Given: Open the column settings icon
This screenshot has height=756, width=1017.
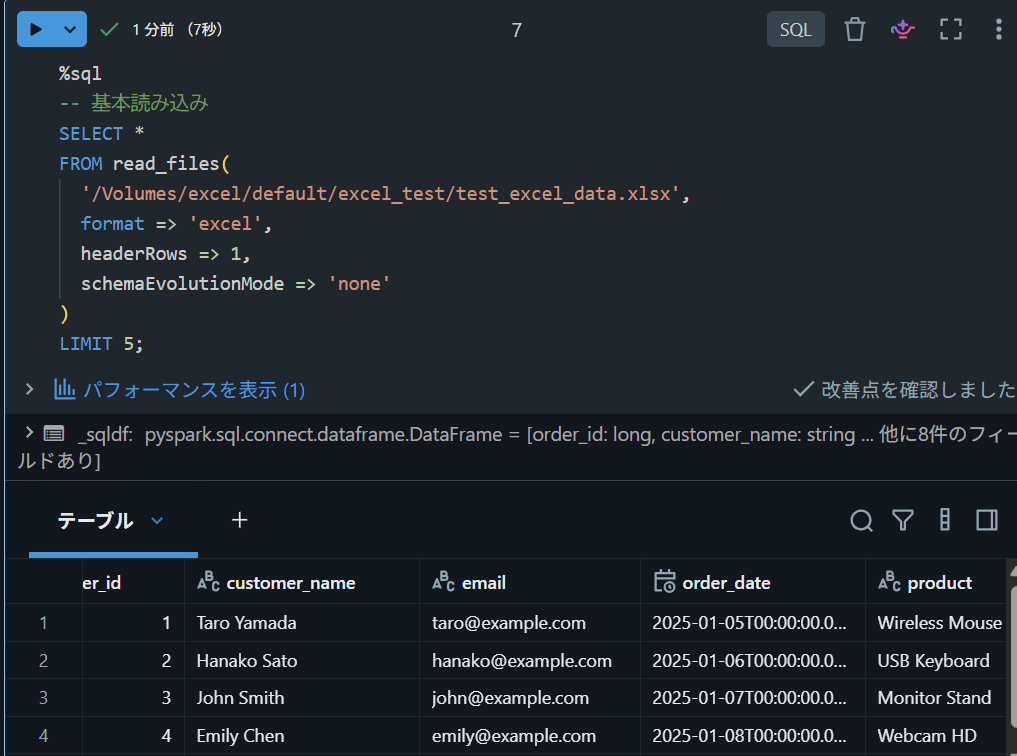Looking at the screenshot, I should pos(945,520).
